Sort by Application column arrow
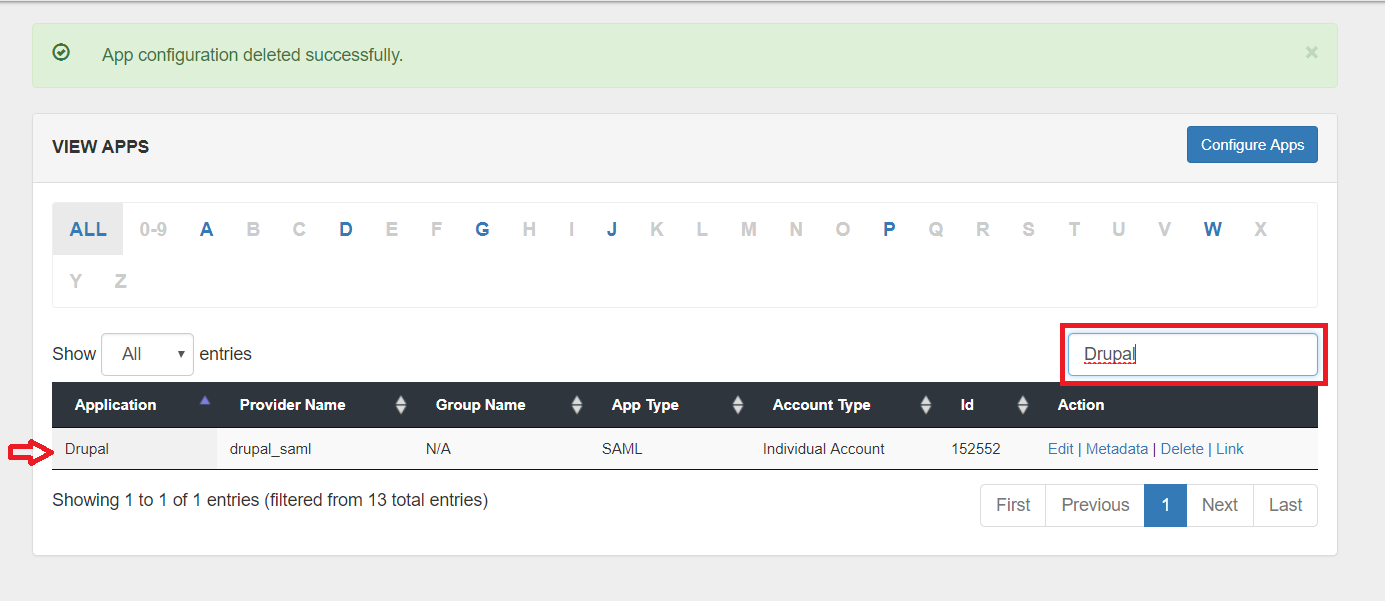1385x601 pixels. (x=205, y=401)
